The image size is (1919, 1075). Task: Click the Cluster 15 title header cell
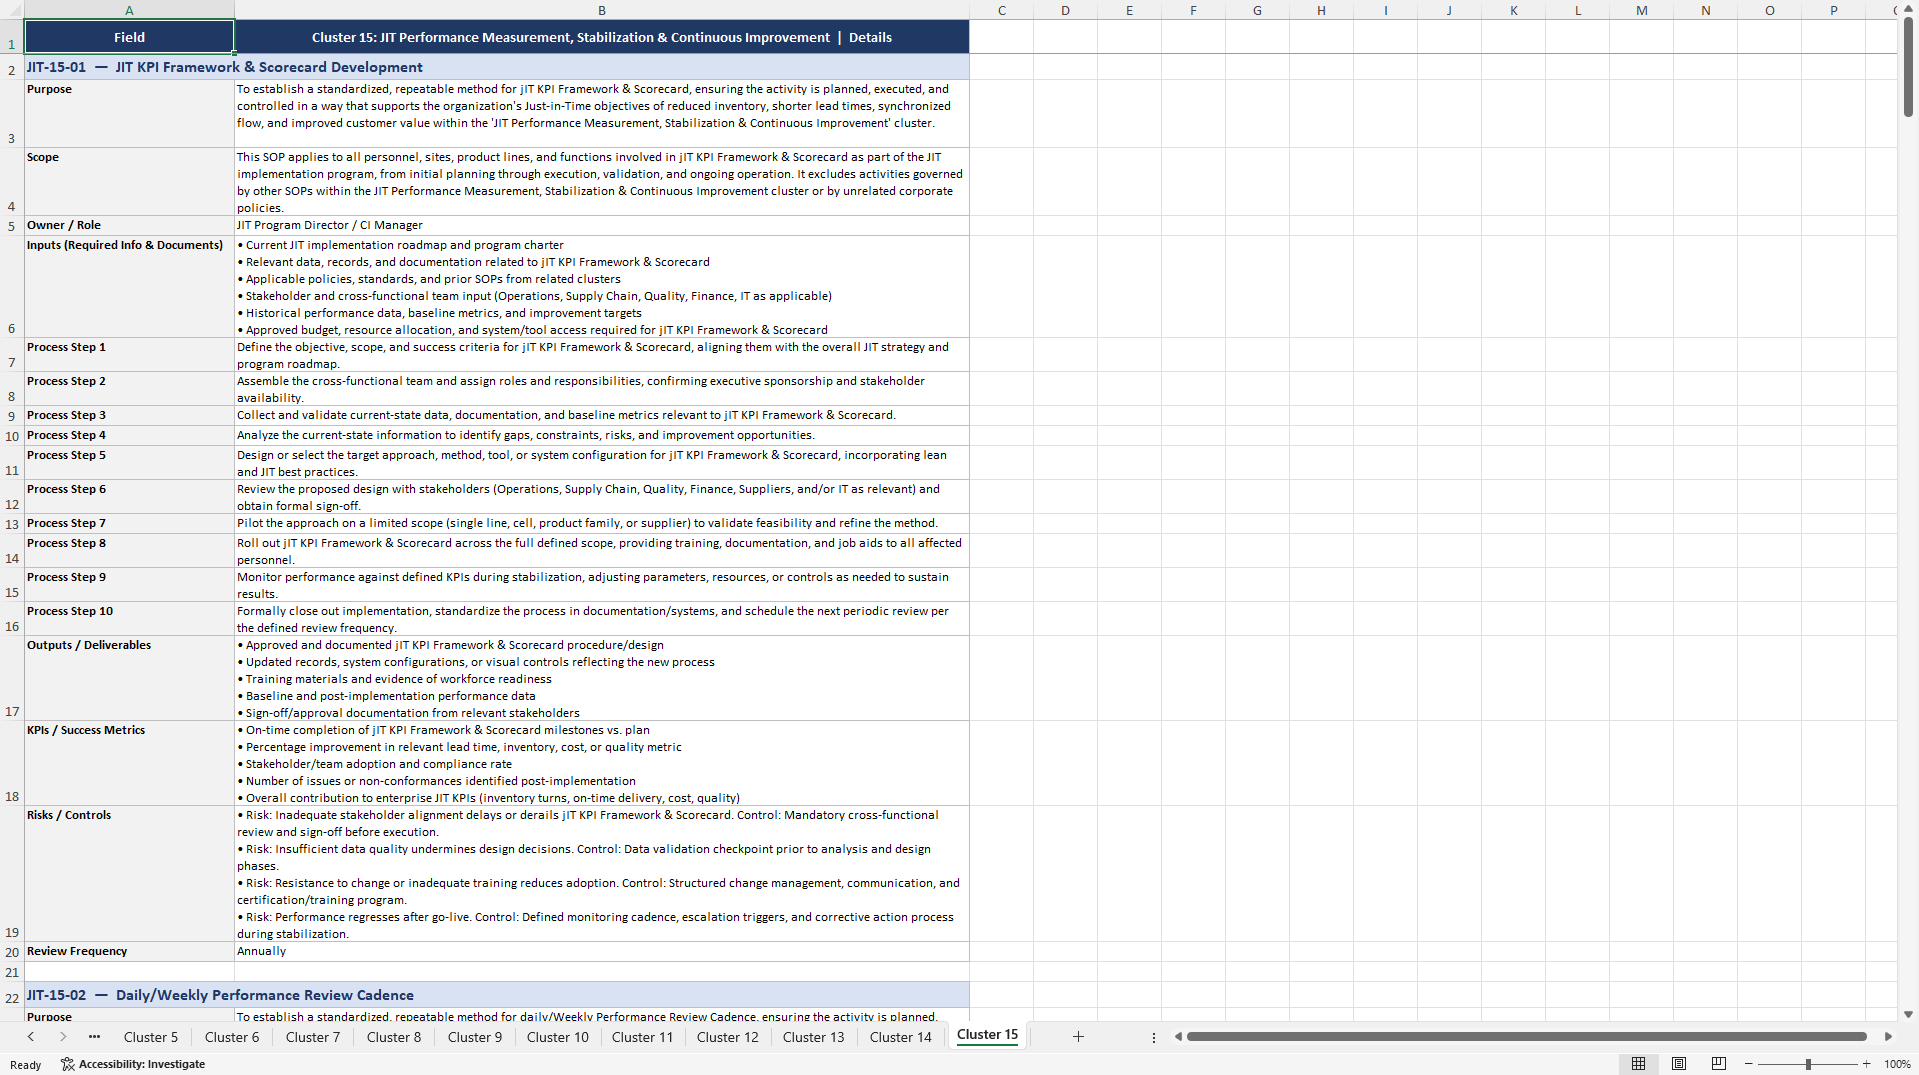[602, 37]
